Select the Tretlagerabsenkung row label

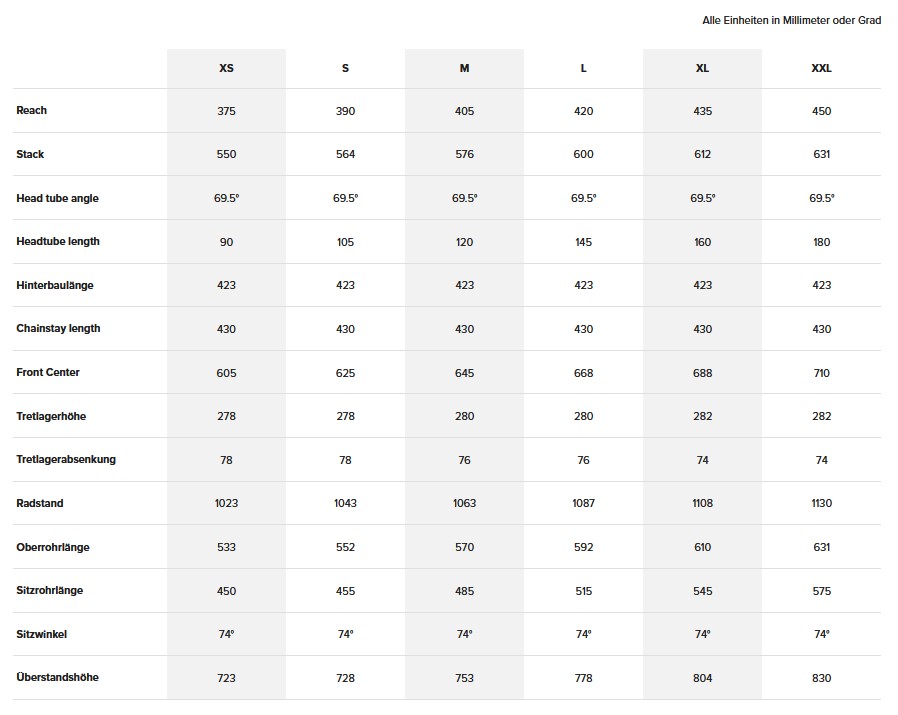66,459
